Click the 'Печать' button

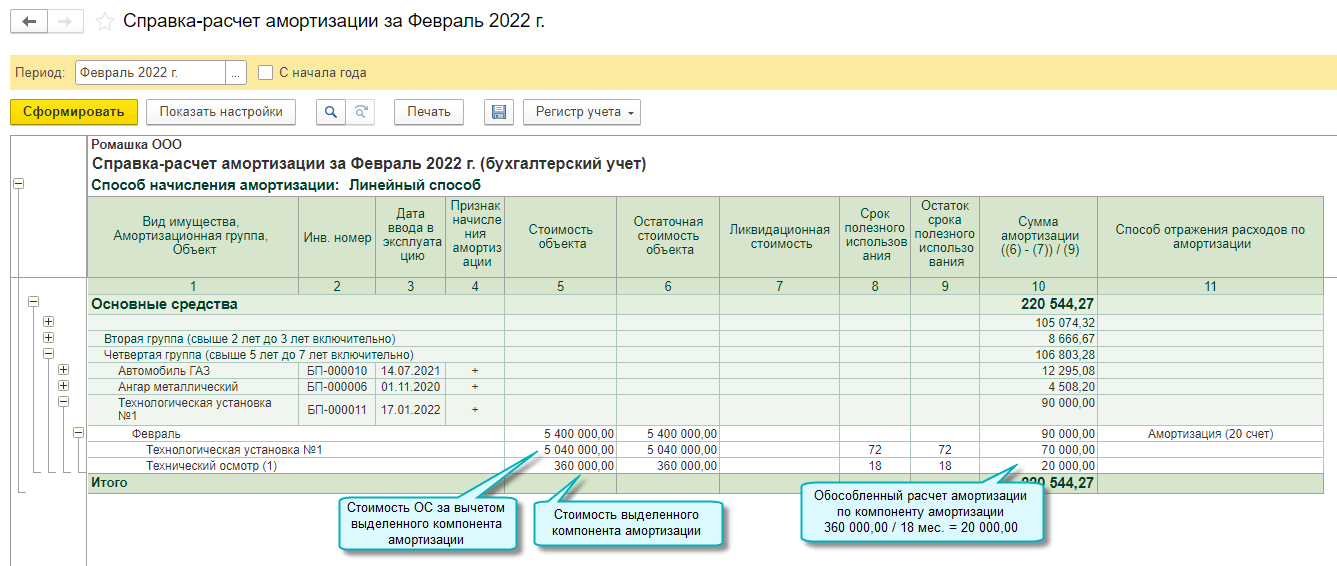429,112
